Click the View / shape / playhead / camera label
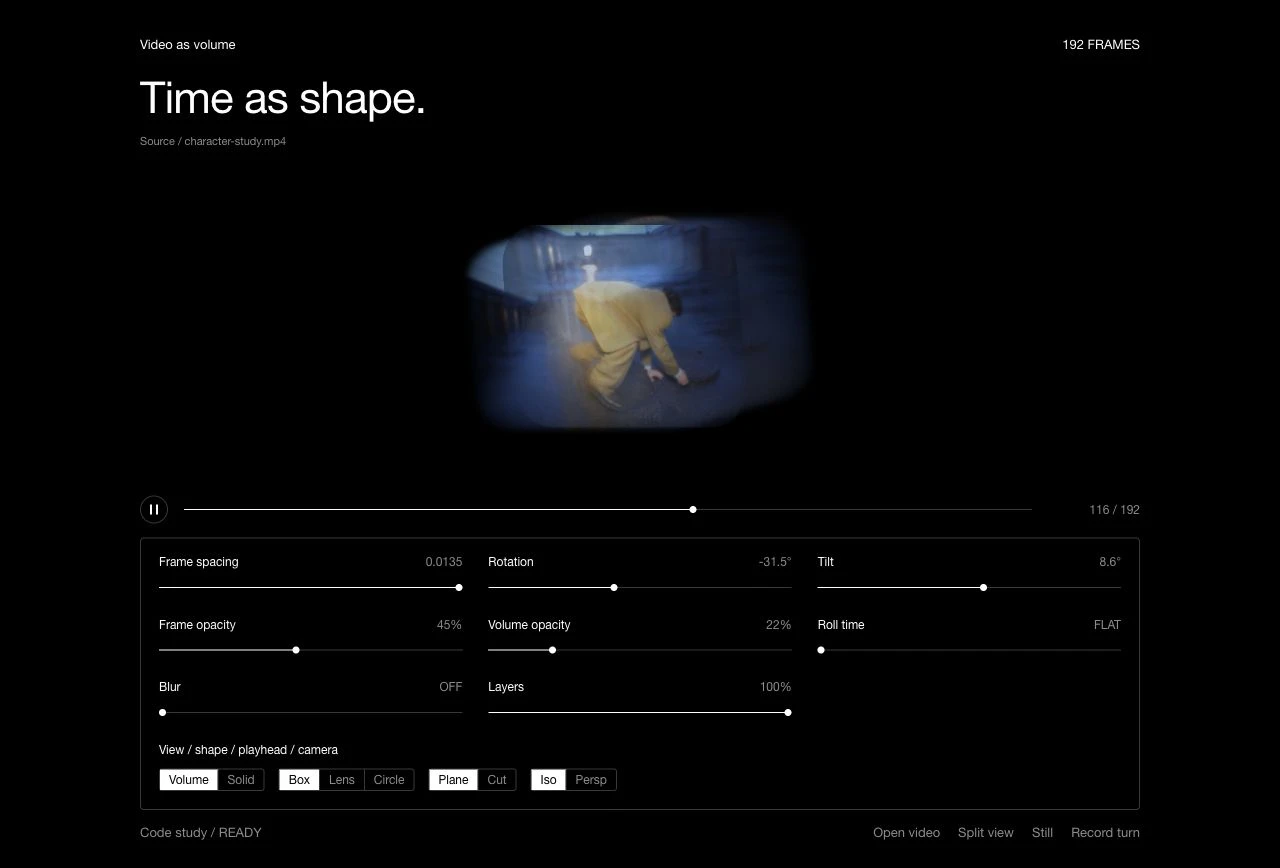 click(x=248, y=750)
